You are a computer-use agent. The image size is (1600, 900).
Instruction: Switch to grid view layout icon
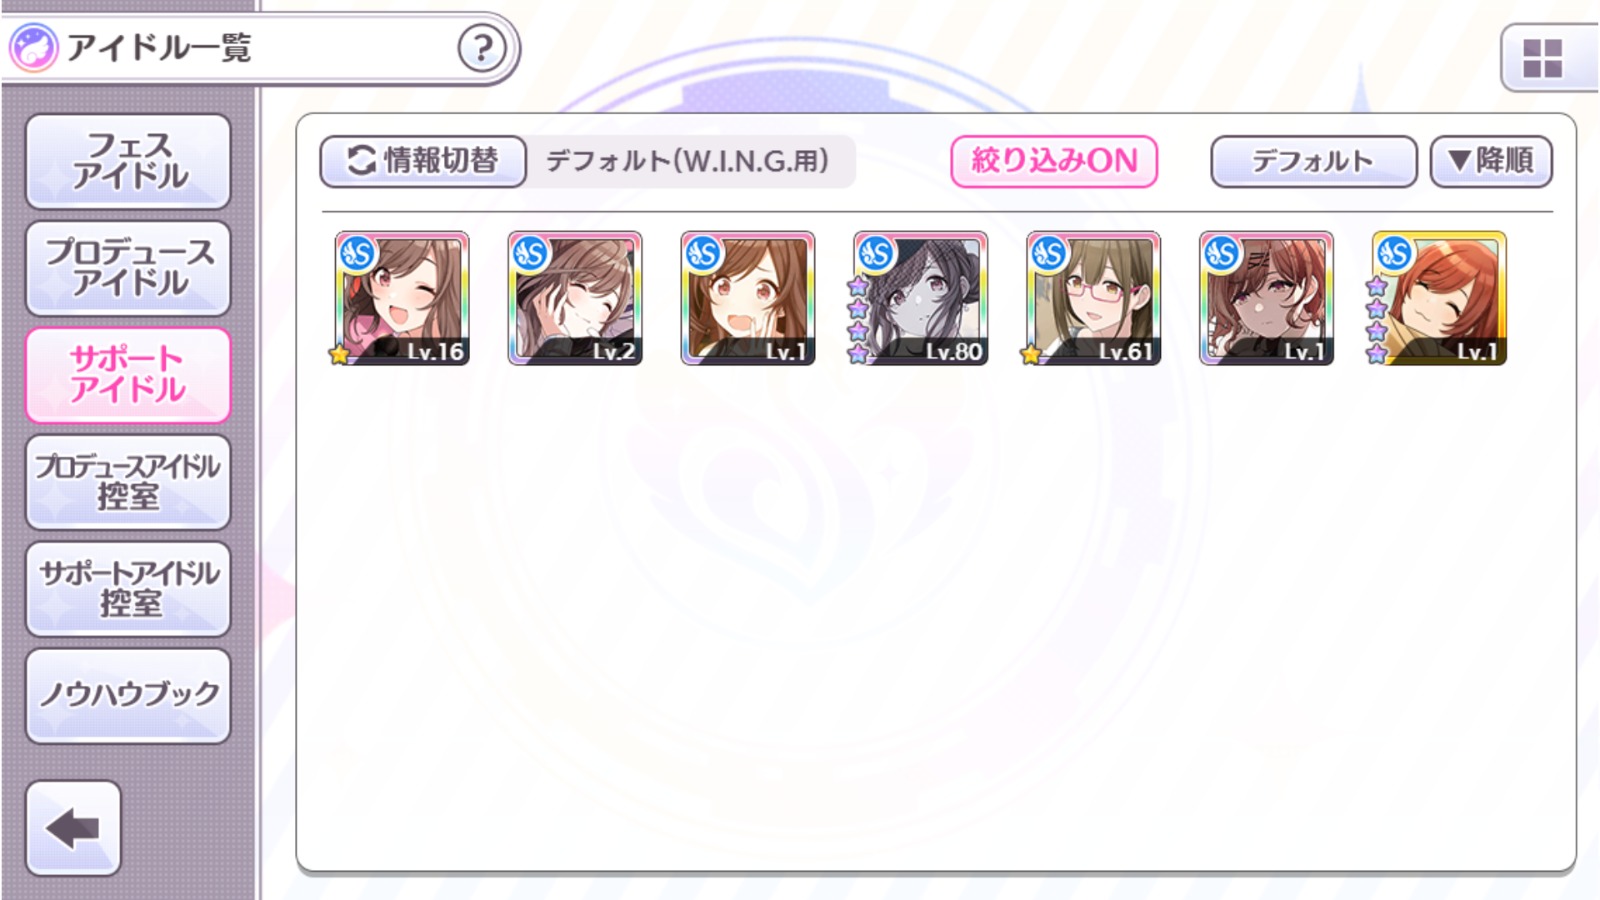tap(1542, 58)
